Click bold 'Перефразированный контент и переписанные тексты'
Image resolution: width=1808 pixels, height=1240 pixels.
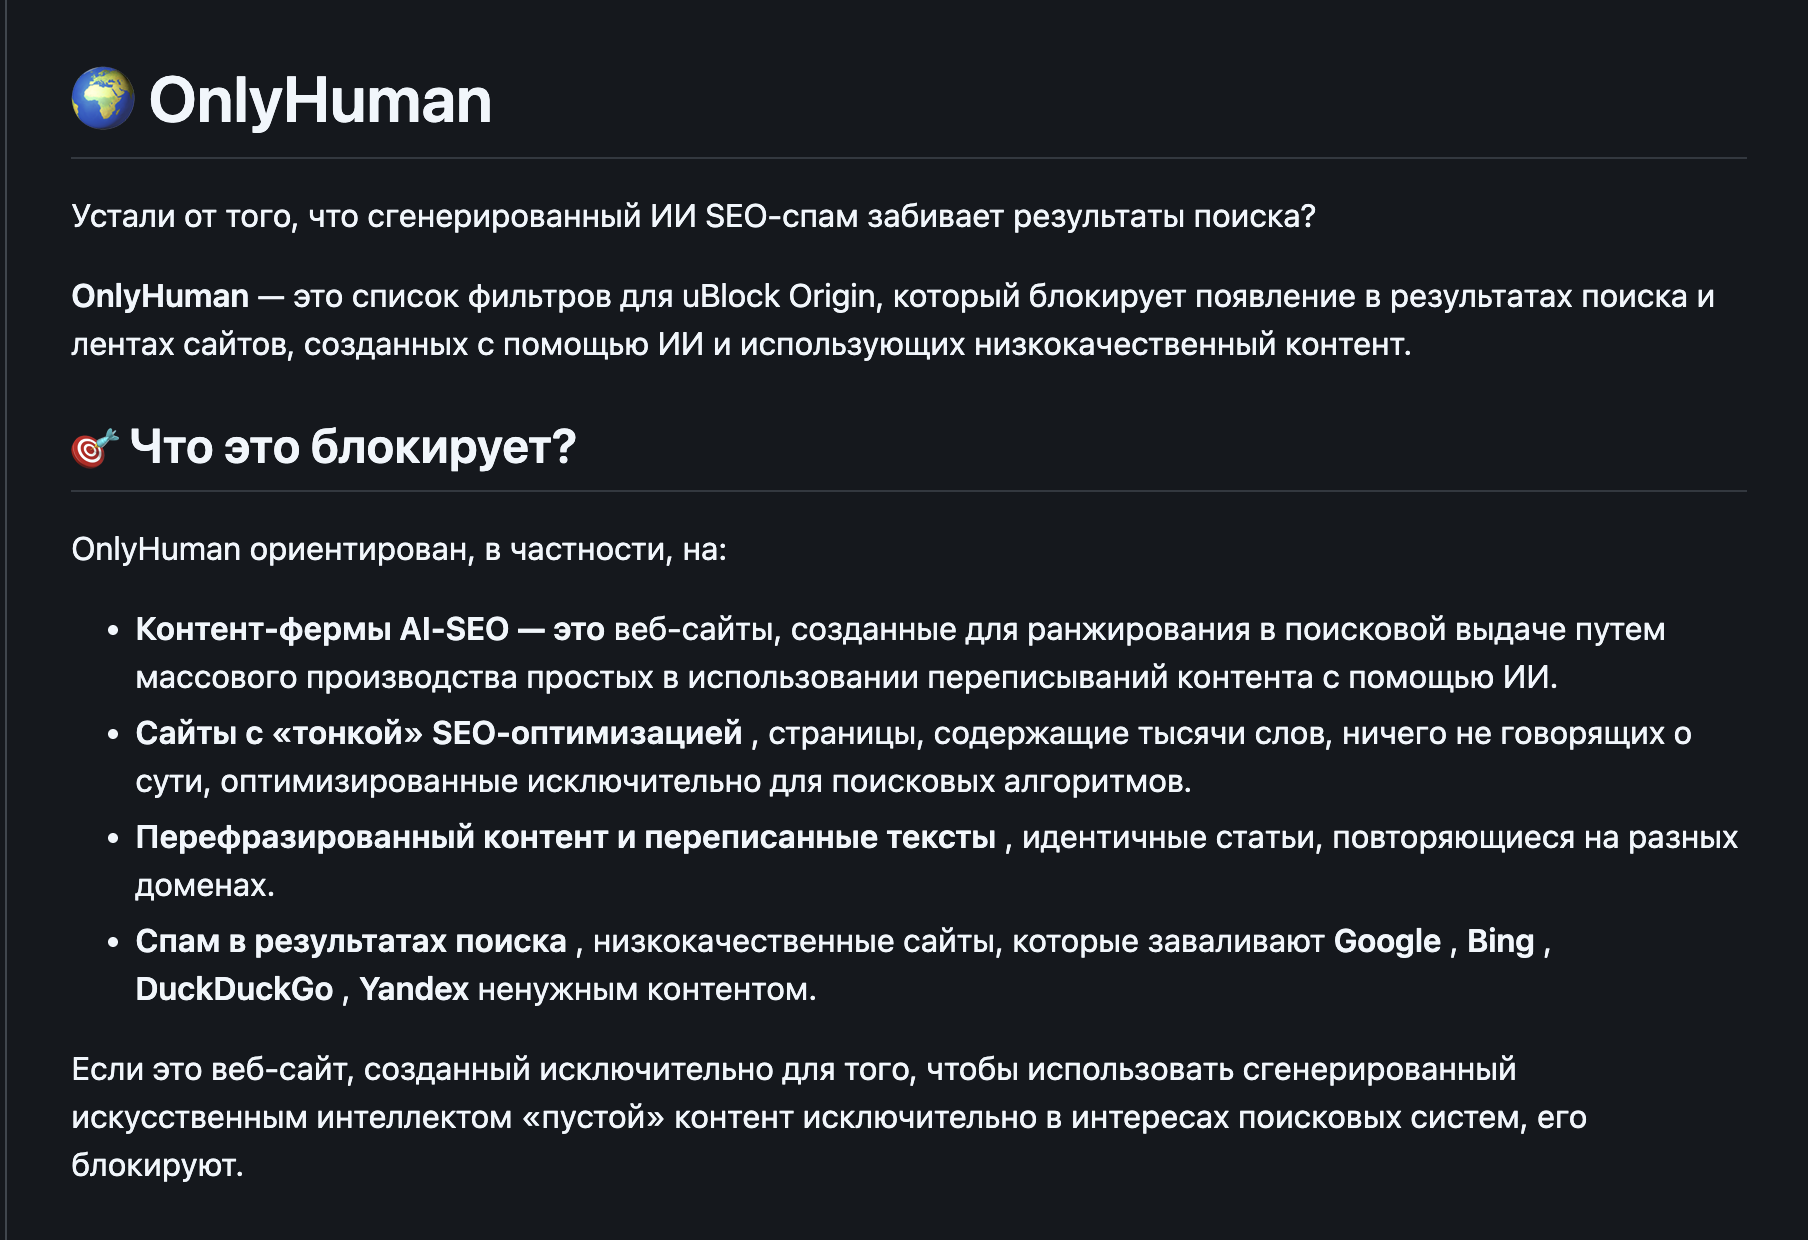pyautogui.click(x=566, y=837)
